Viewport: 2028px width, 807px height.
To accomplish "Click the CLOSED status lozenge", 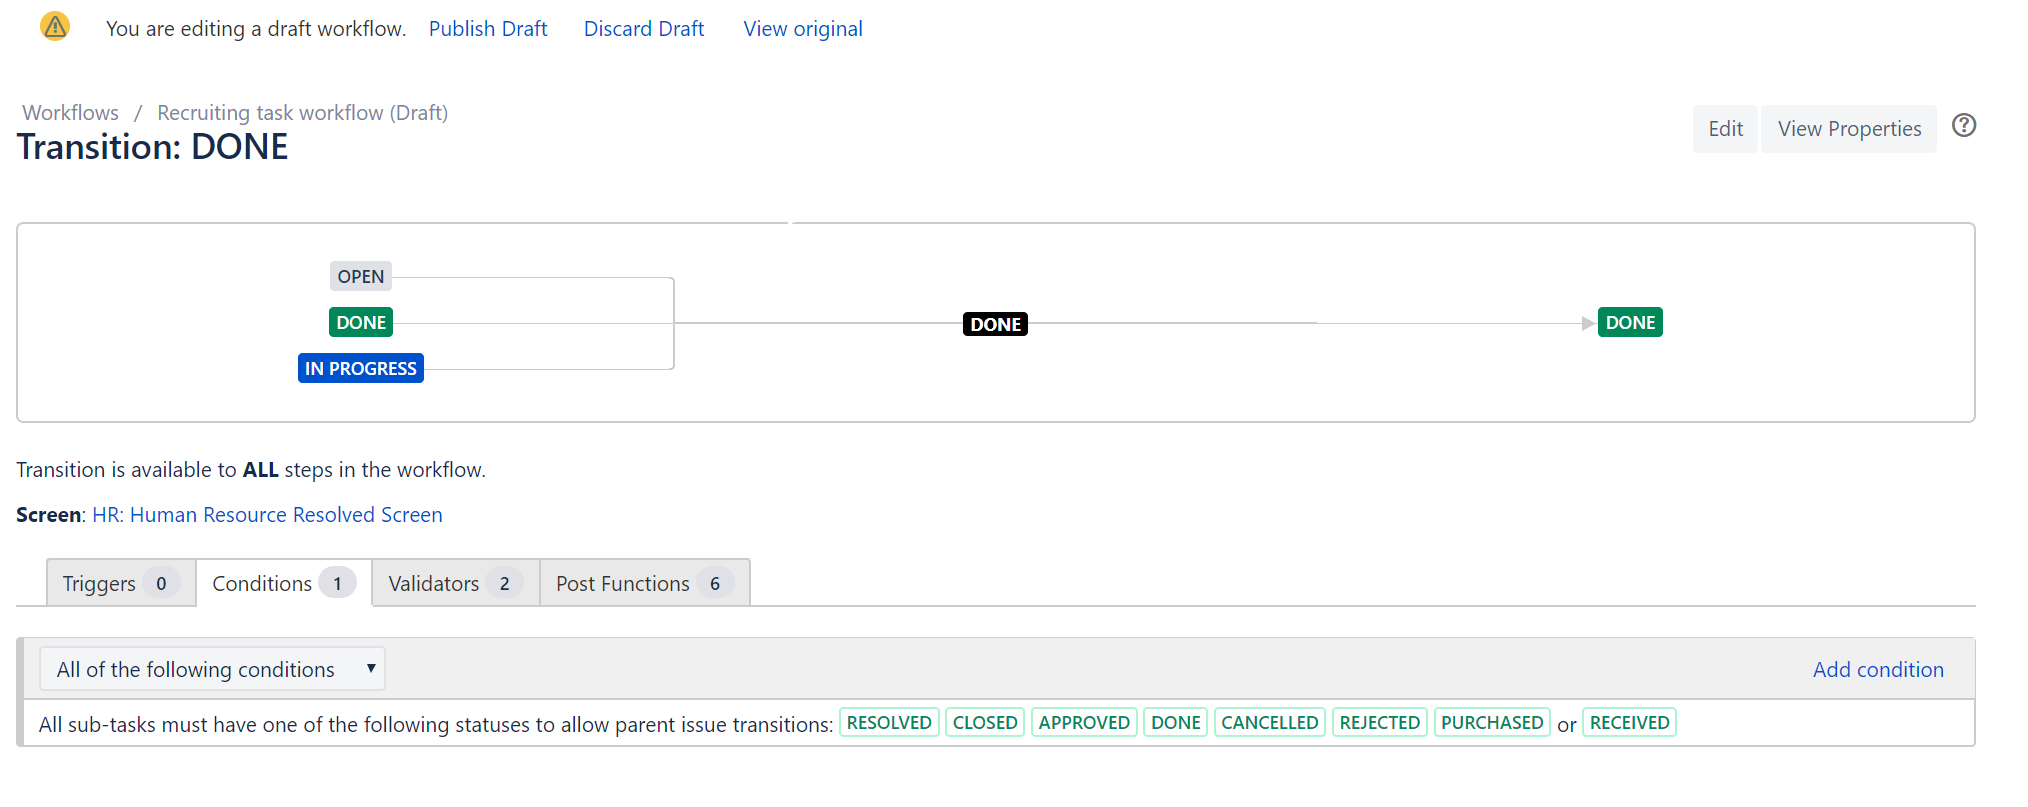I will pyautogui.click(x=985, y=722).
